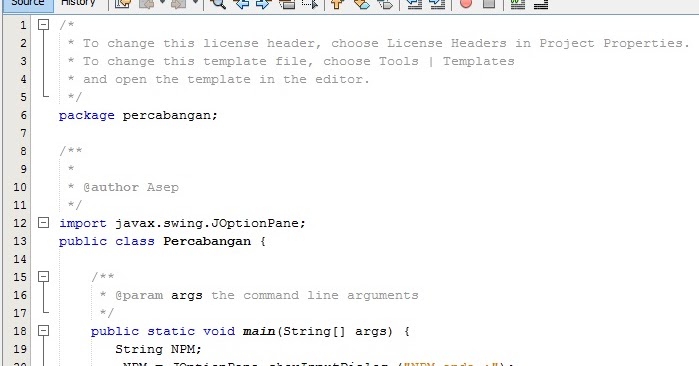Click the '@author Asep' comment text

(131, 187)
